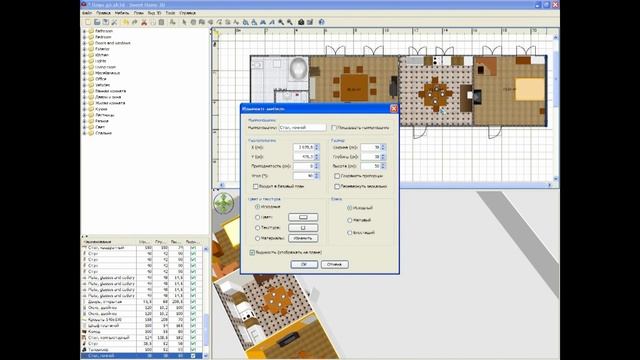Open the 'Вид 3D' menu
Viewport: 640px width, 360px height.
tap(154, 13)
